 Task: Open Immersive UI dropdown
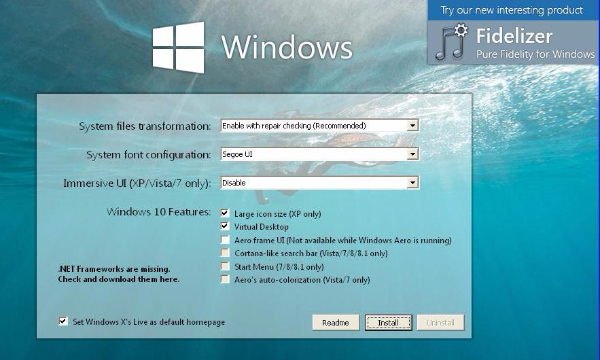pyautogui.click(x=320, y=183)
